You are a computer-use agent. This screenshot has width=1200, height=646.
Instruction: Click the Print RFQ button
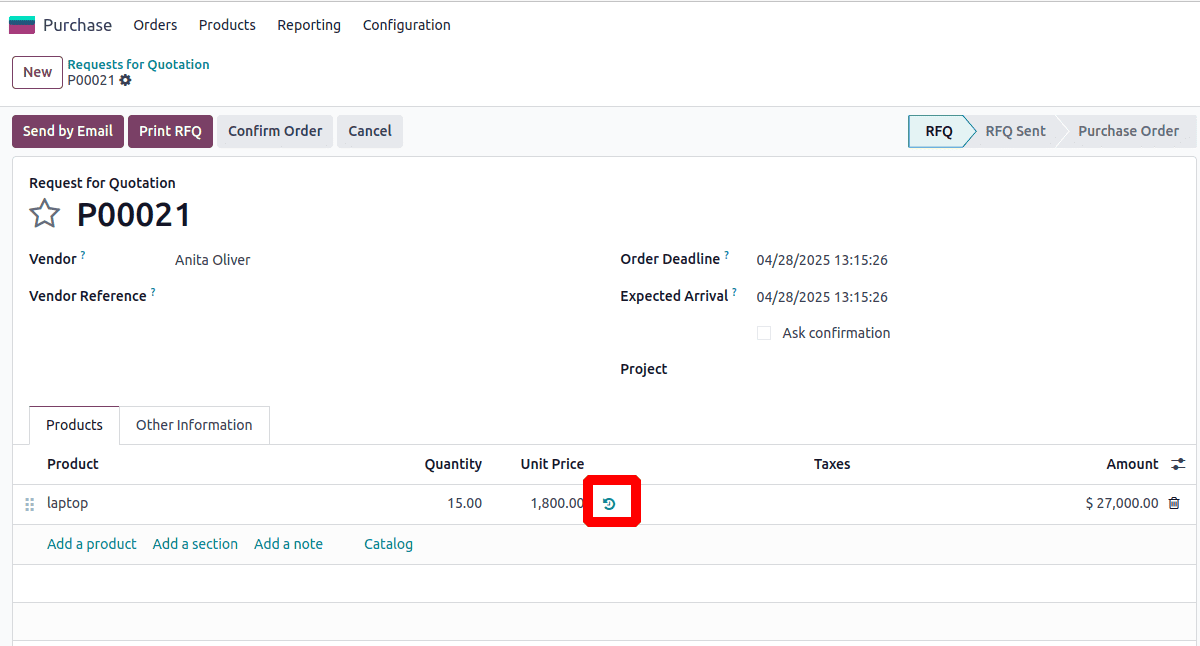click(x=170, y=131)
